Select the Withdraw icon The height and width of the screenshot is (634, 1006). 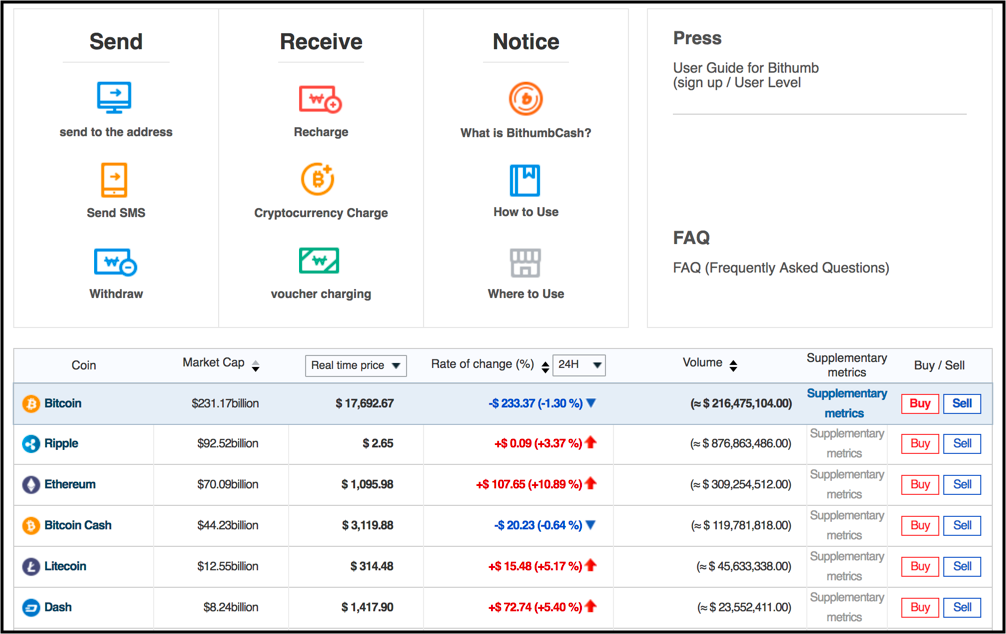(115, 263)
